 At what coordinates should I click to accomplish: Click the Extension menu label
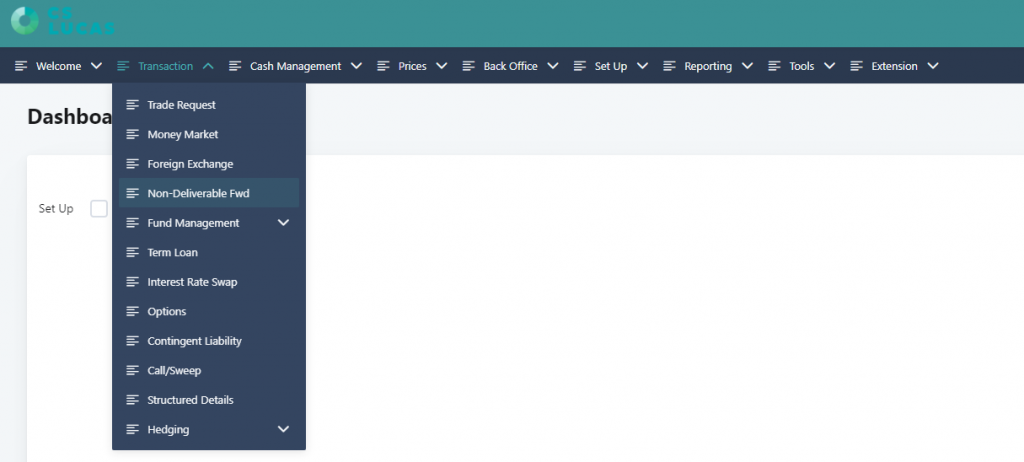[894, 66]
